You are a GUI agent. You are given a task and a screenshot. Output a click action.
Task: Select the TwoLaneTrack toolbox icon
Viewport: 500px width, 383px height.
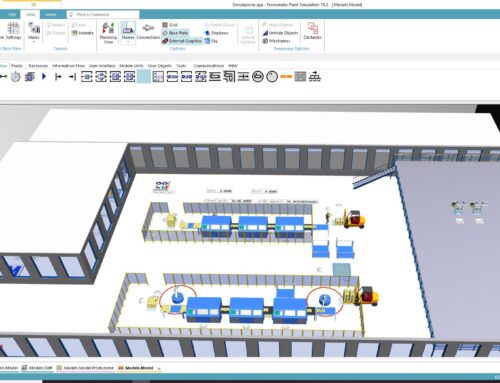(300, 77)
